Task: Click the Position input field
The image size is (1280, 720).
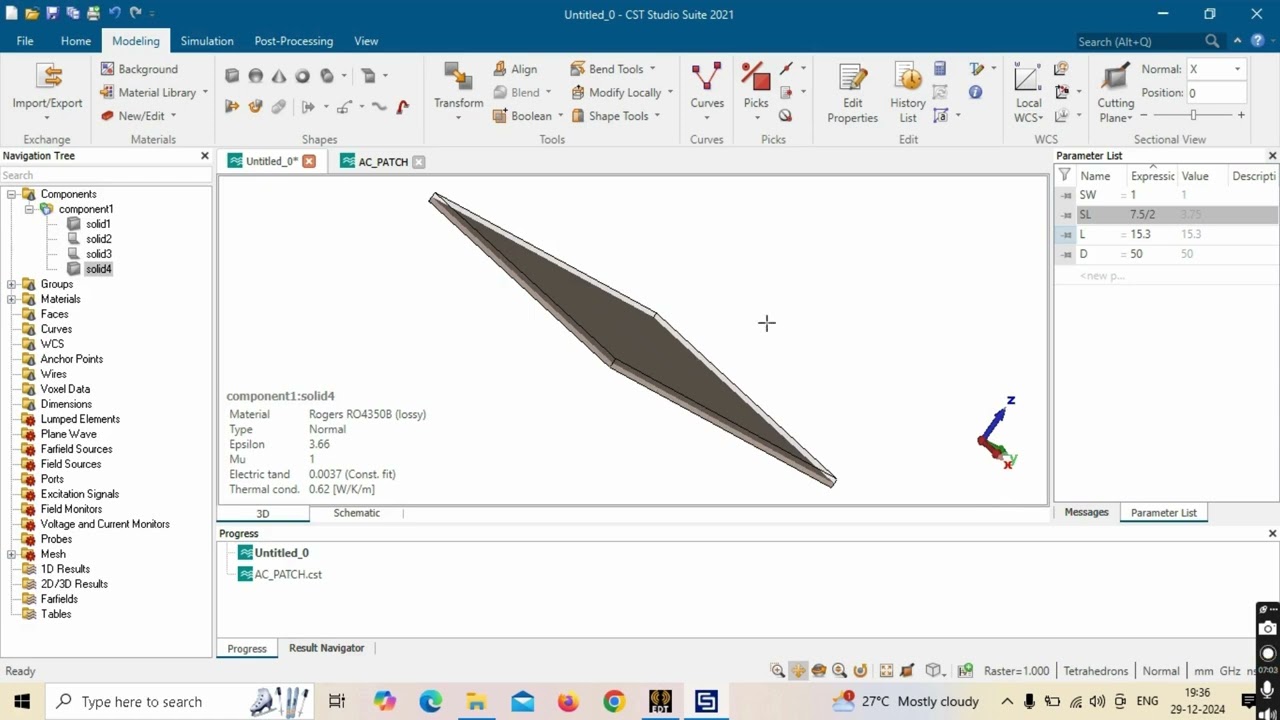Action: [x=1216, y=92]
